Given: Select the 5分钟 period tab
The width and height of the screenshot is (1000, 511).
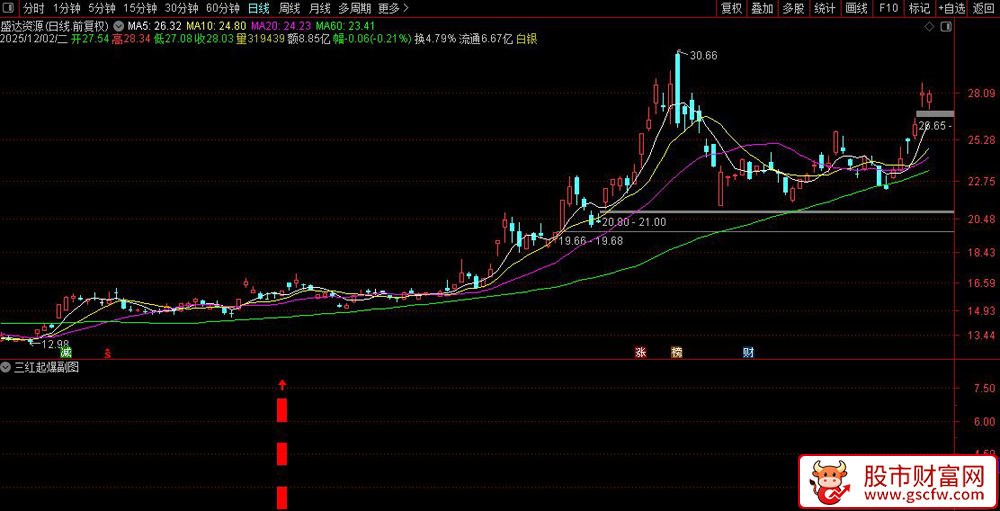Looking at the screenshot, I should coord(101,8).
